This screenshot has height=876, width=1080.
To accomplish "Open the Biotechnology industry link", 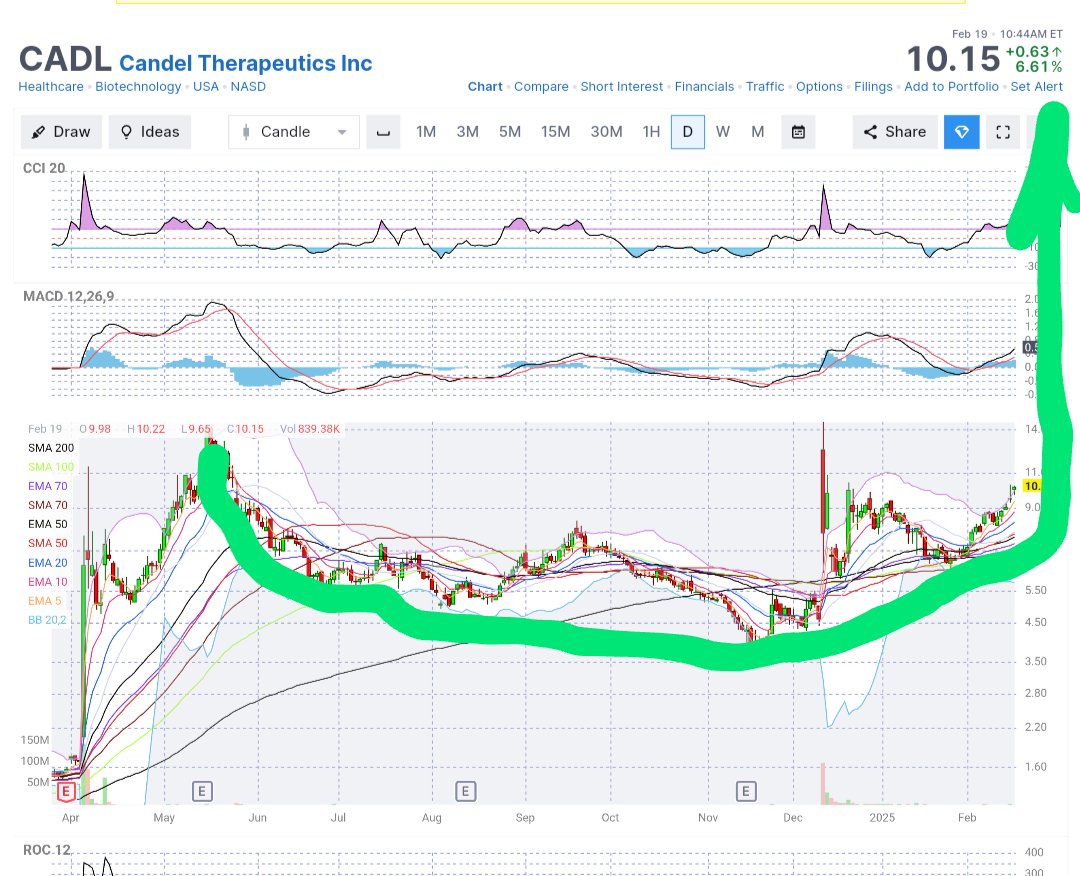I will (x=138, y=87).
